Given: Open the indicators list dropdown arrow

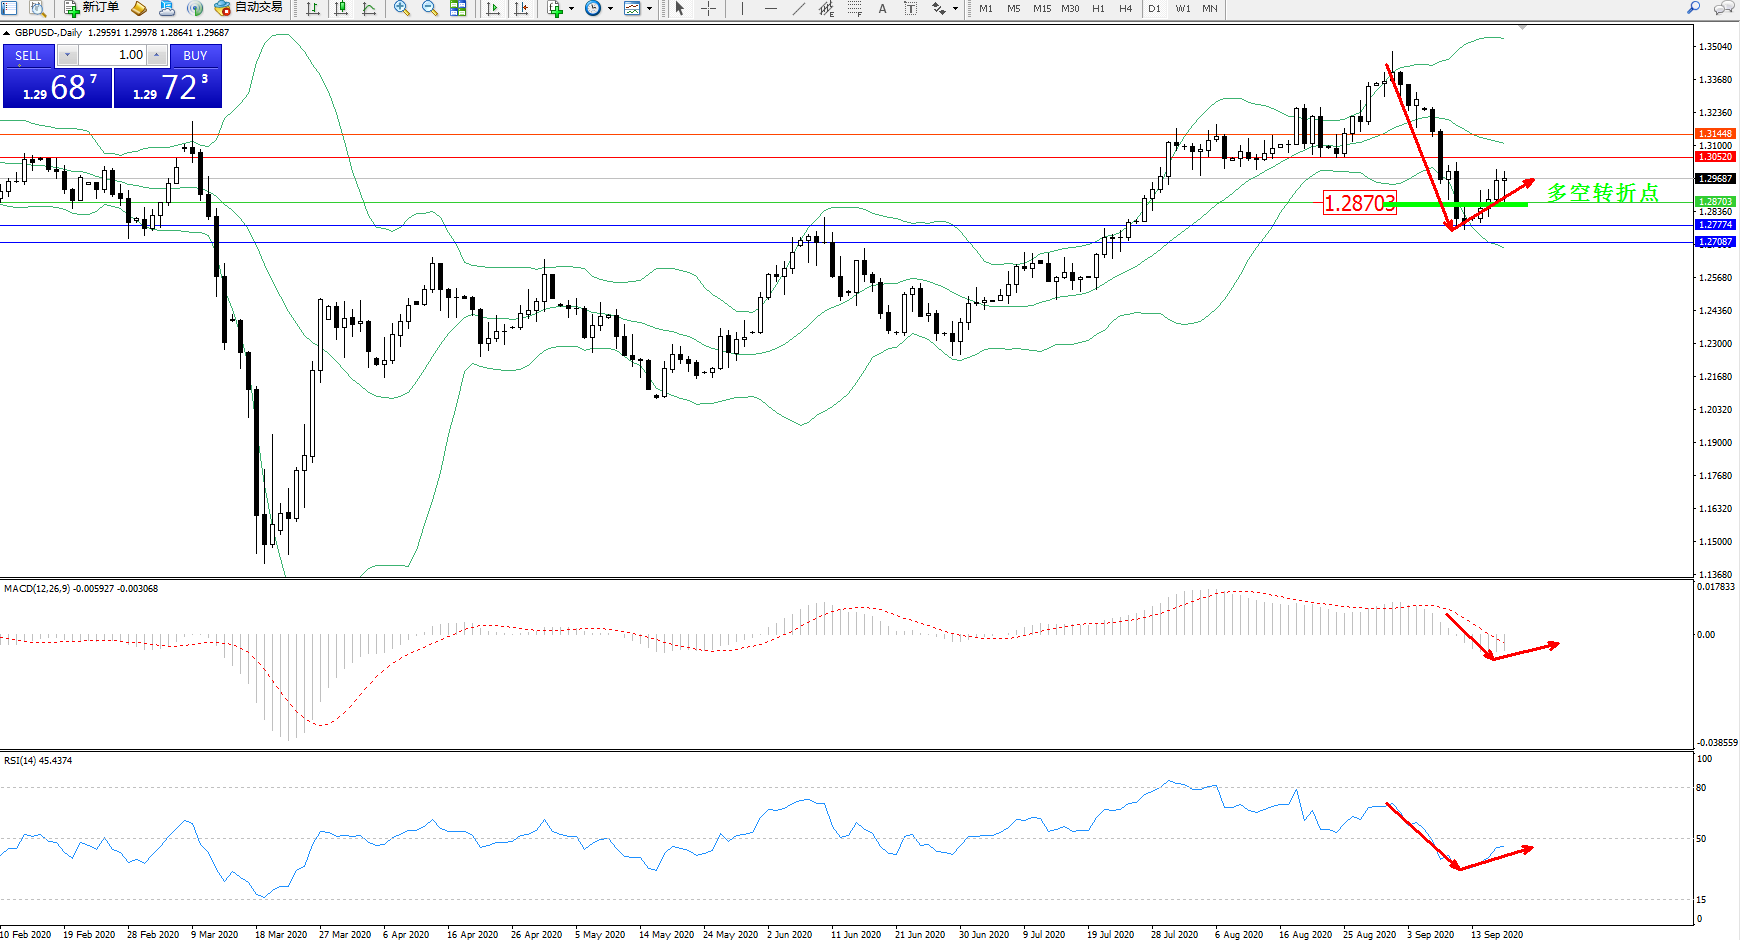Looking at the screenshot, I should (x=571, y=9).
